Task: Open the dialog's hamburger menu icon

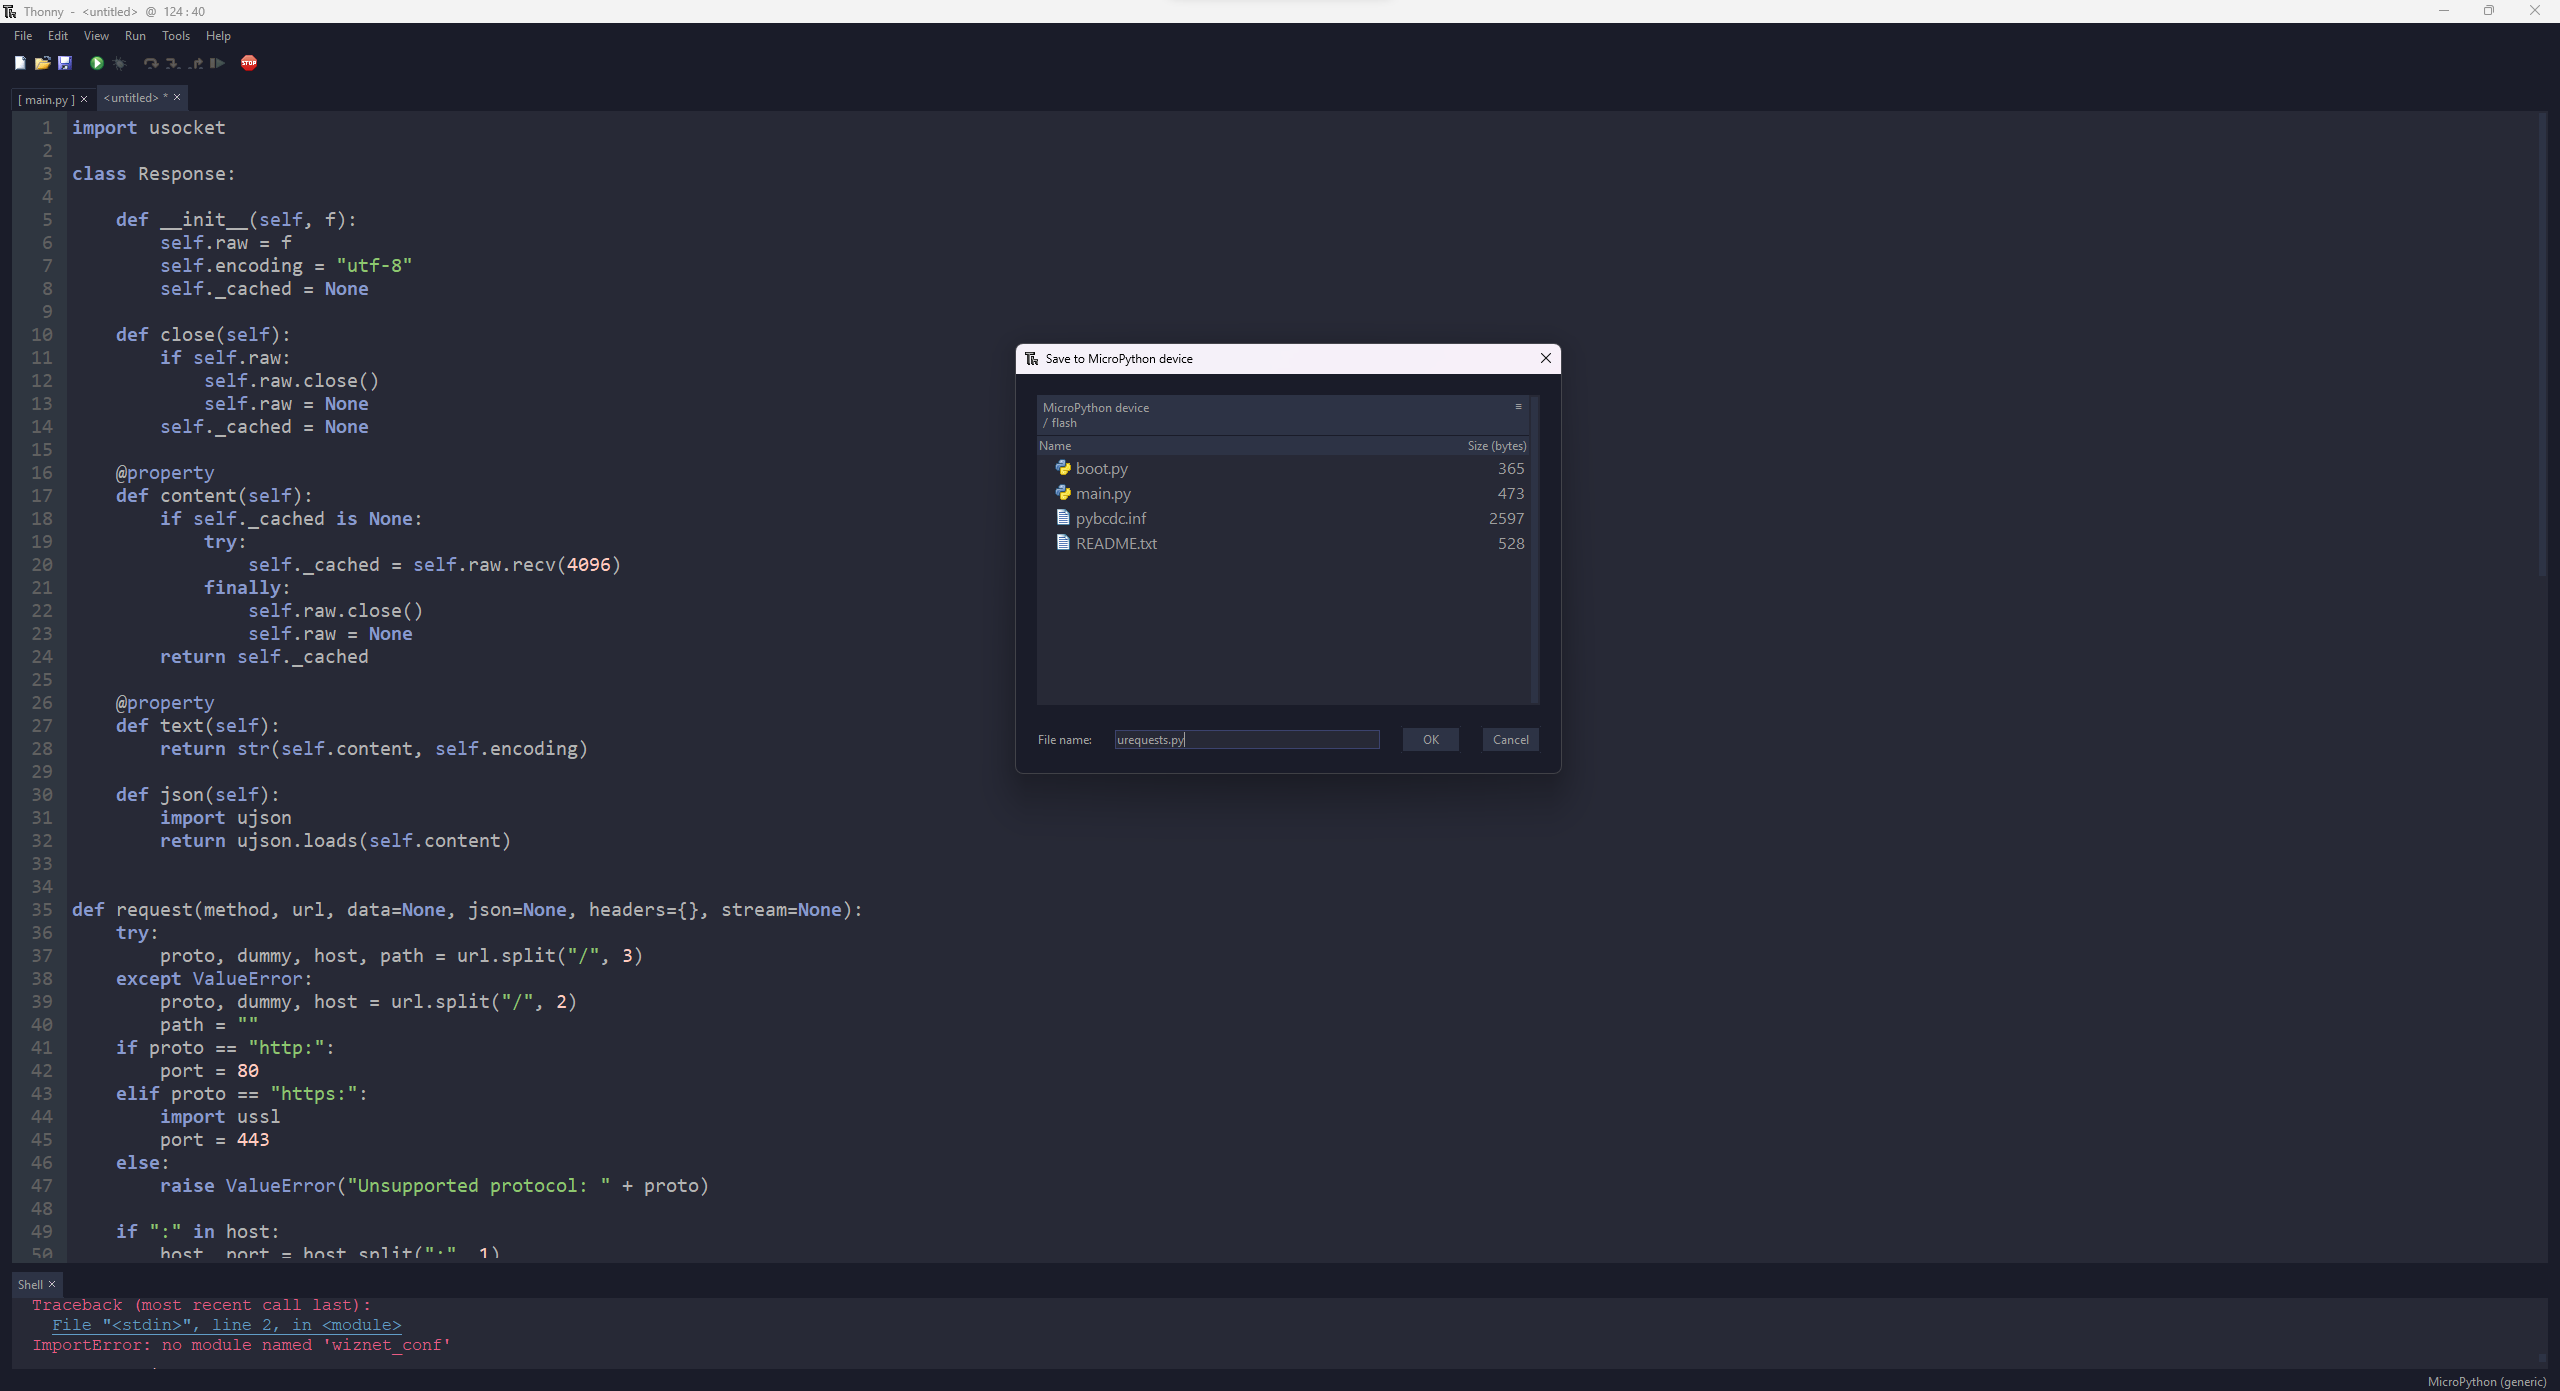Action: coord(1518,406)
